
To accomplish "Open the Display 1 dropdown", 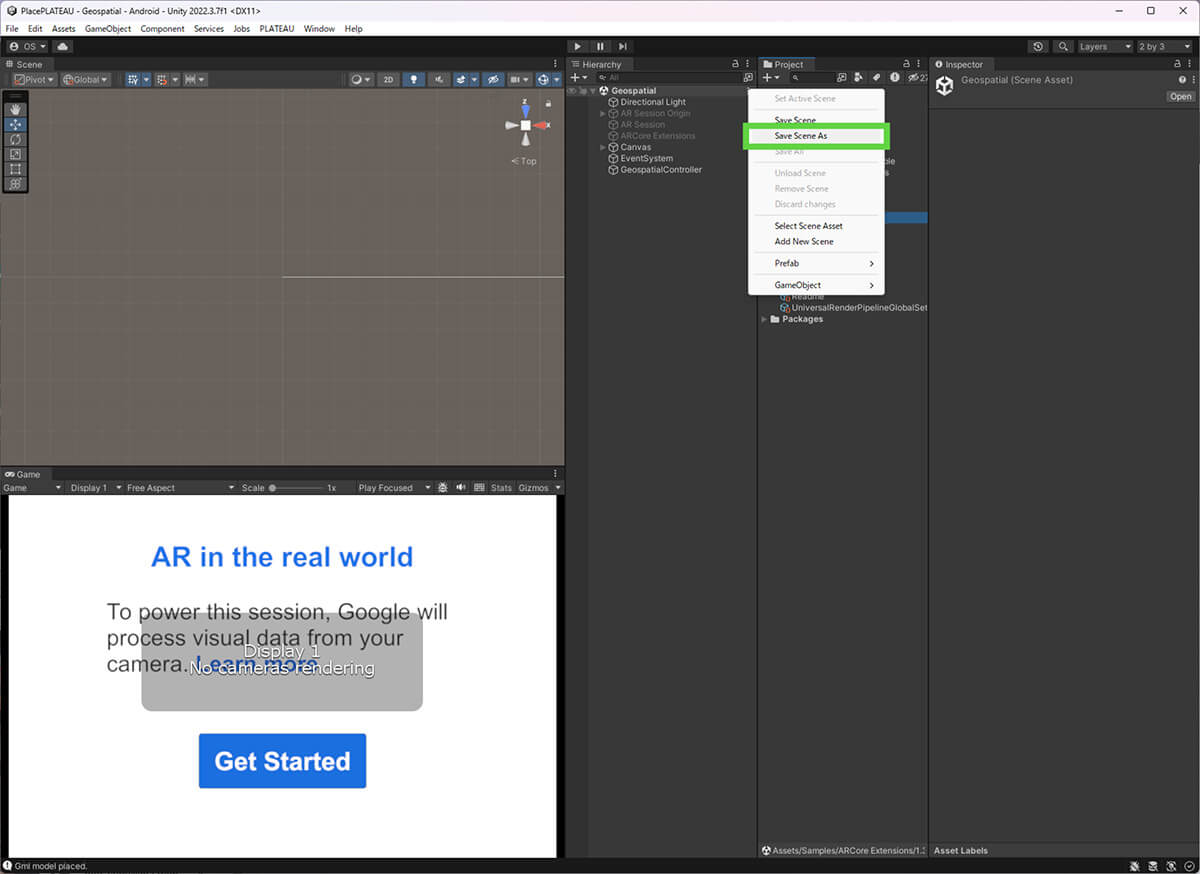I will [95, 487].
